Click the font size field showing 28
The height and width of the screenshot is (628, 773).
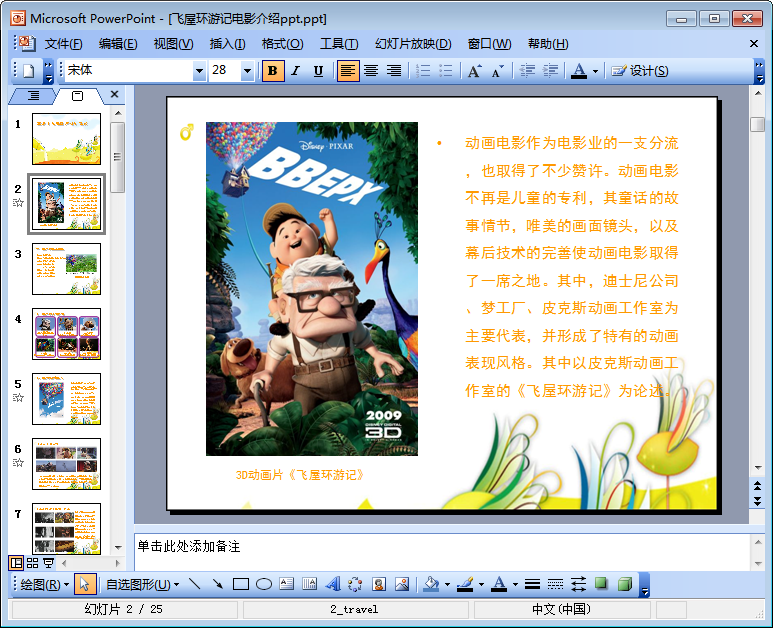[x=225, y=71]
